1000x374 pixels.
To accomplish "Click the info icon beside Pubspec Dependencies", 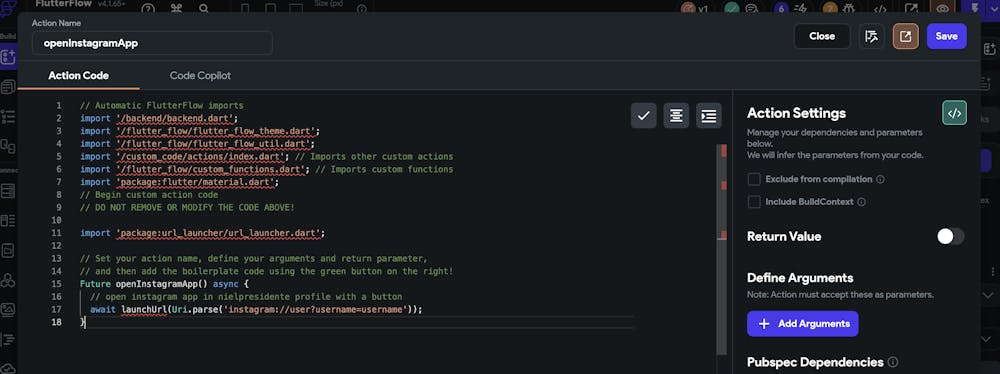I will point(893,363).
